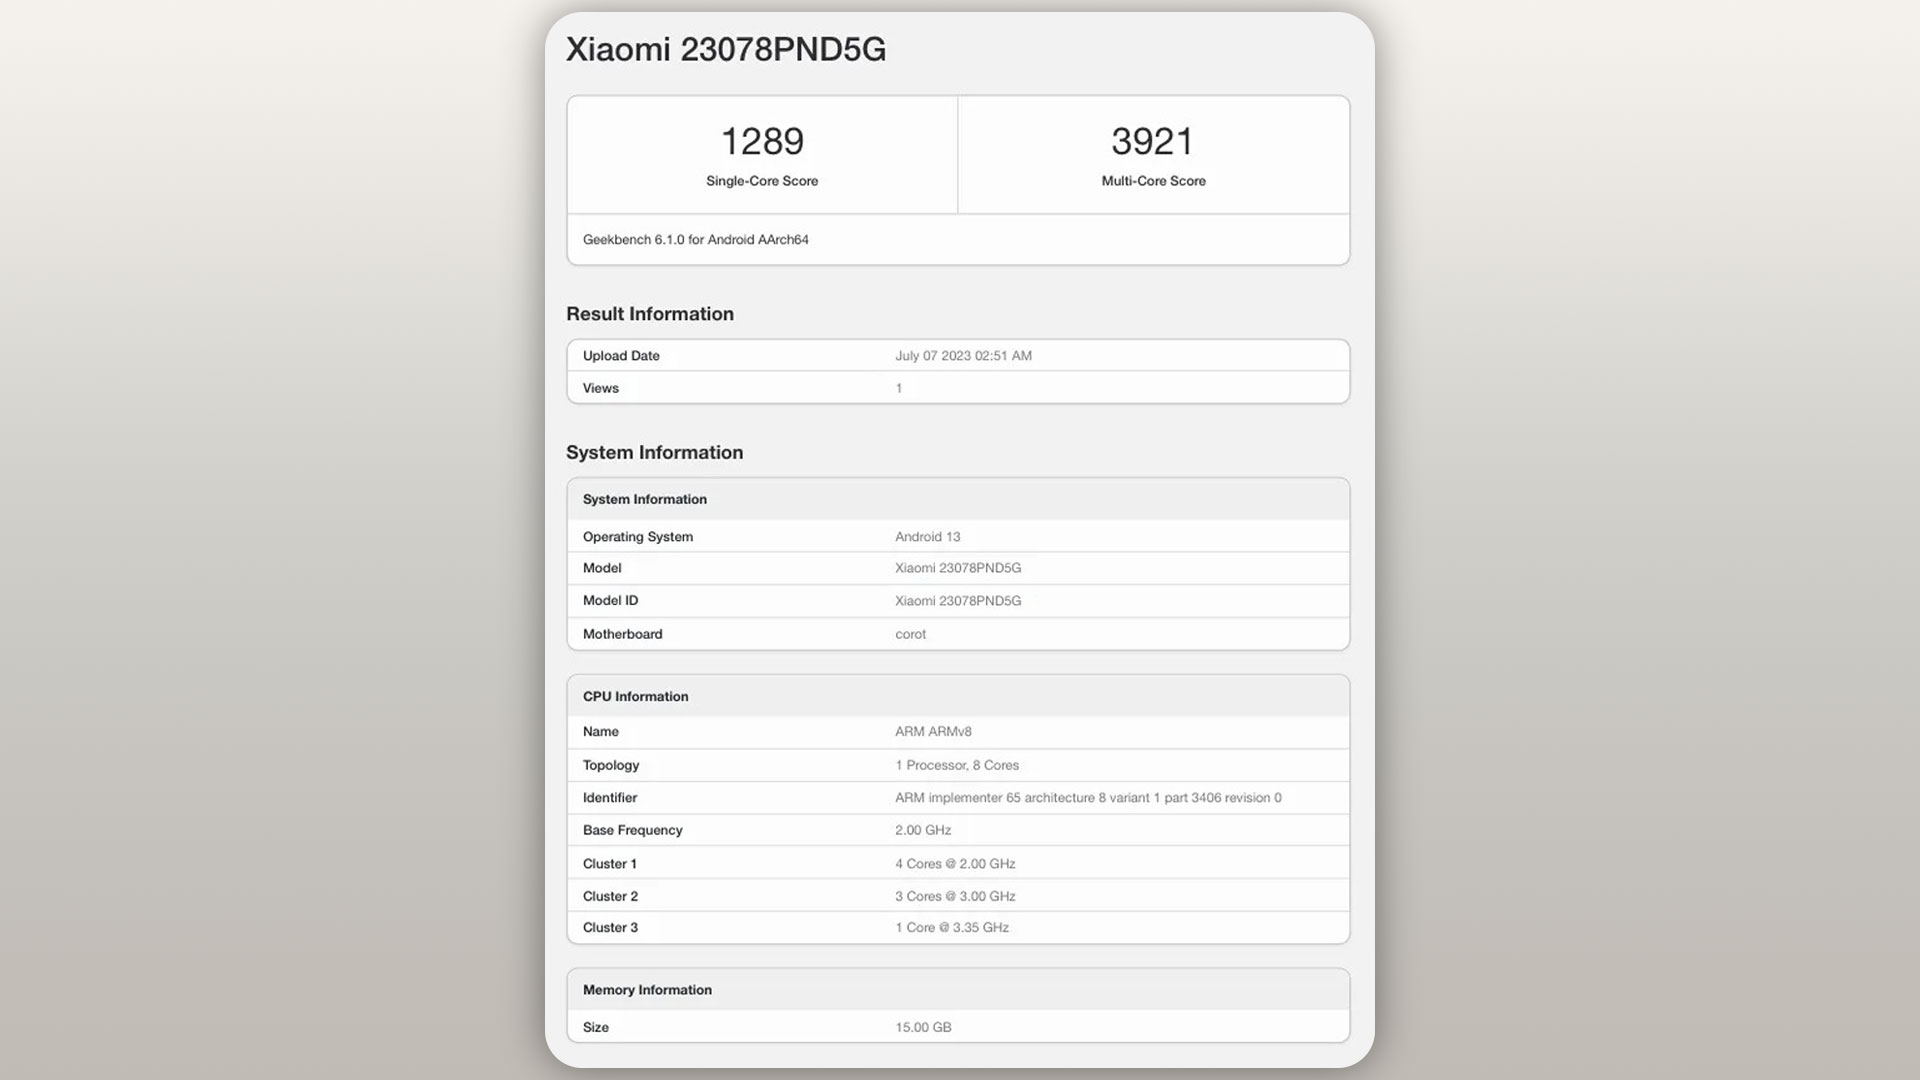1920x1080 pixels.
Task: Select the 1 Processor, 8 Cores value
Action: tap(957, 766)
